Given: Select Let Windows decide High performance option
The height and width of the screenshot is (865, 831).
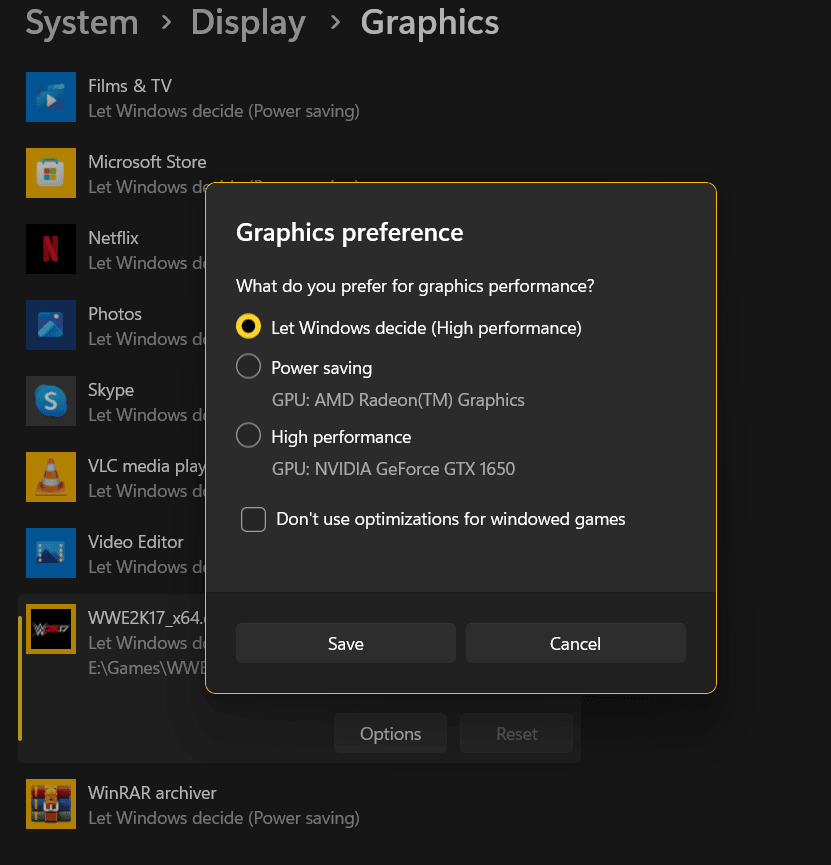Looking at the screenshot, I should pos(248,326).
